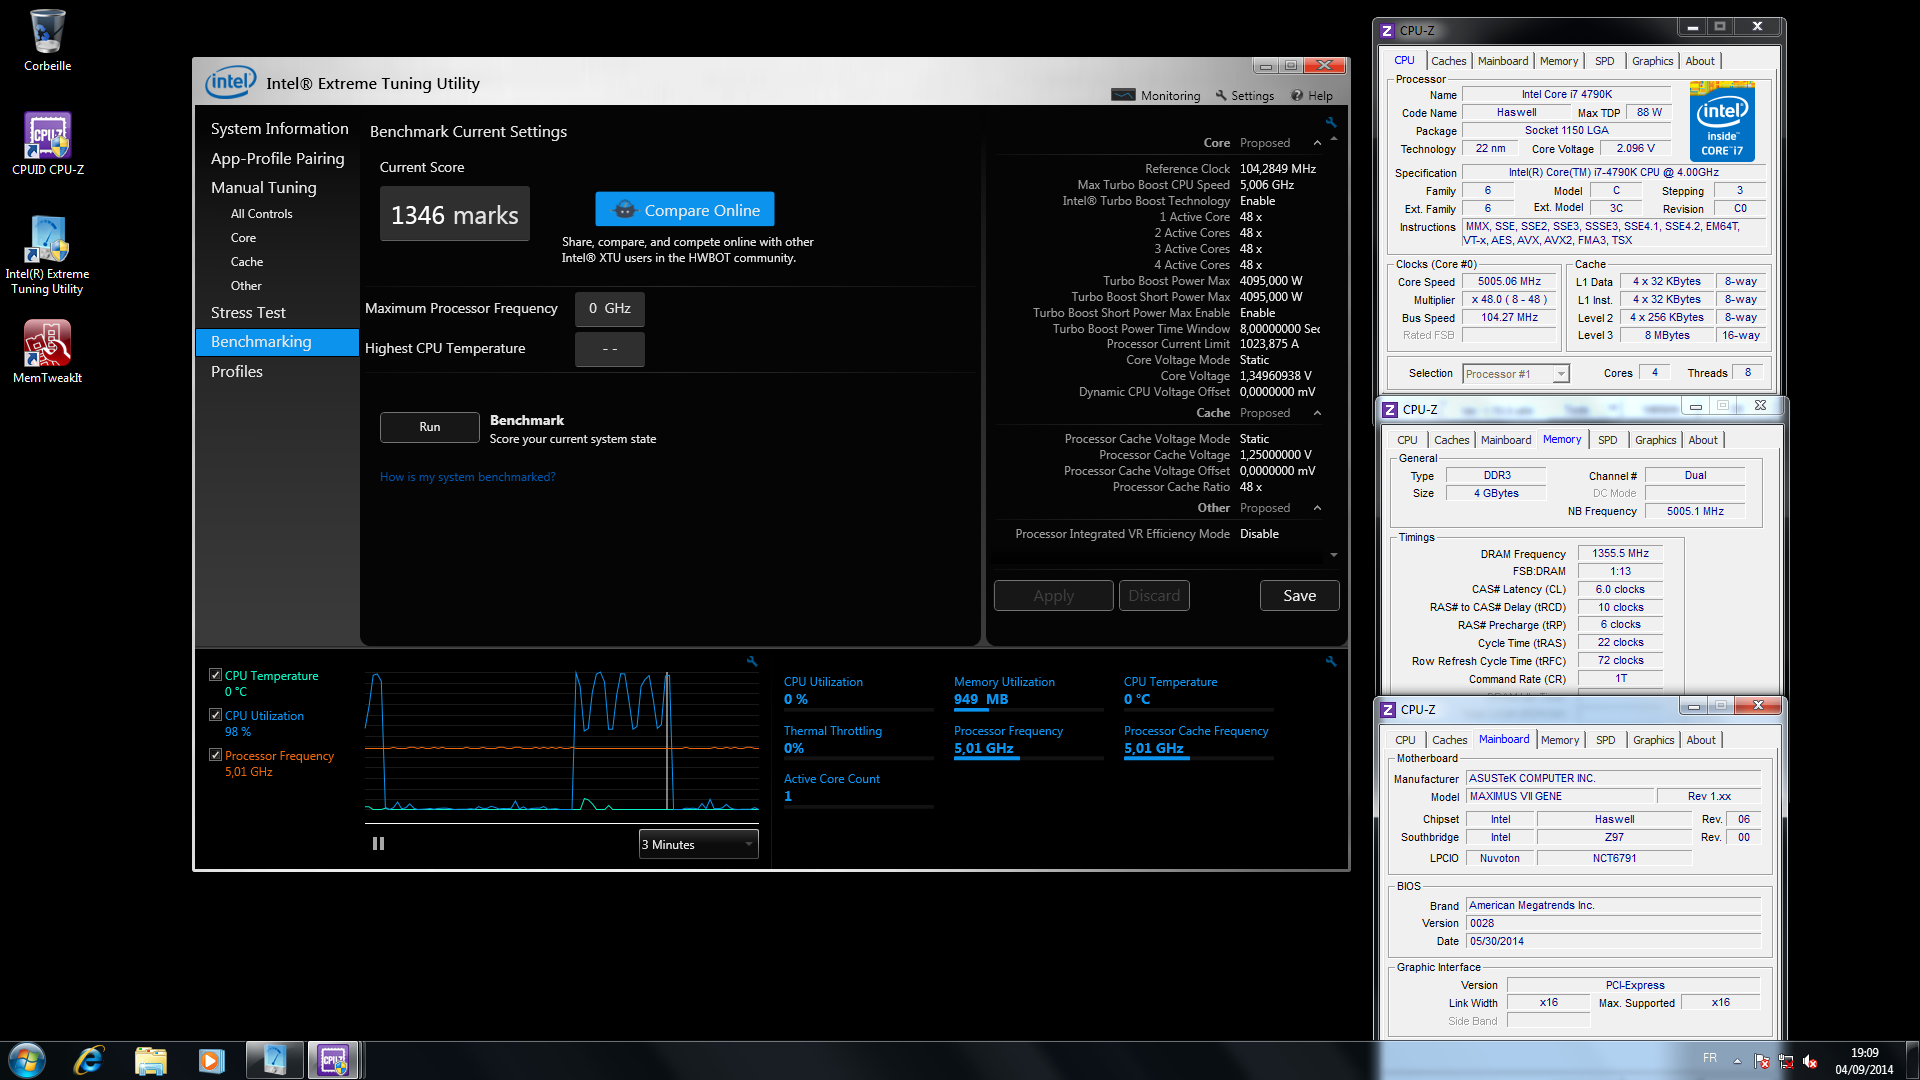Collapse the Cache settings section
1920x1080 pixels.
(x=1317, y=413)
